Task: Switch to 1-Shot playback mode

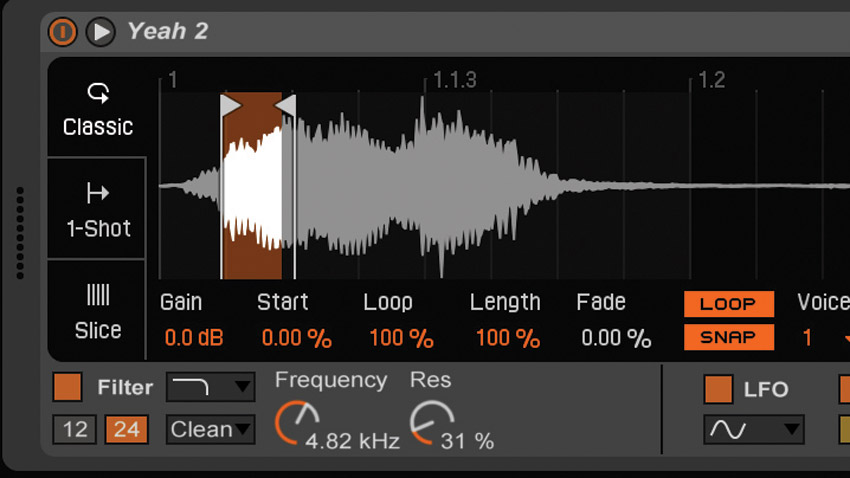Action: coord(98,209)
